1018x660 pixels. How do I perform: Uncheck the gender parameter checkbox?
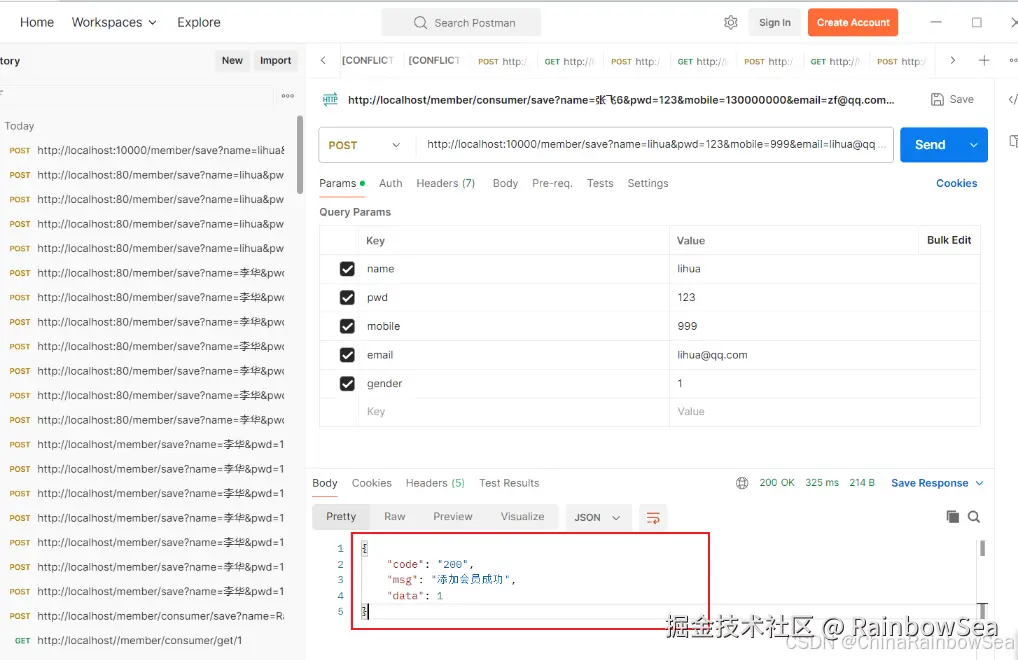[x=347, y=384]
